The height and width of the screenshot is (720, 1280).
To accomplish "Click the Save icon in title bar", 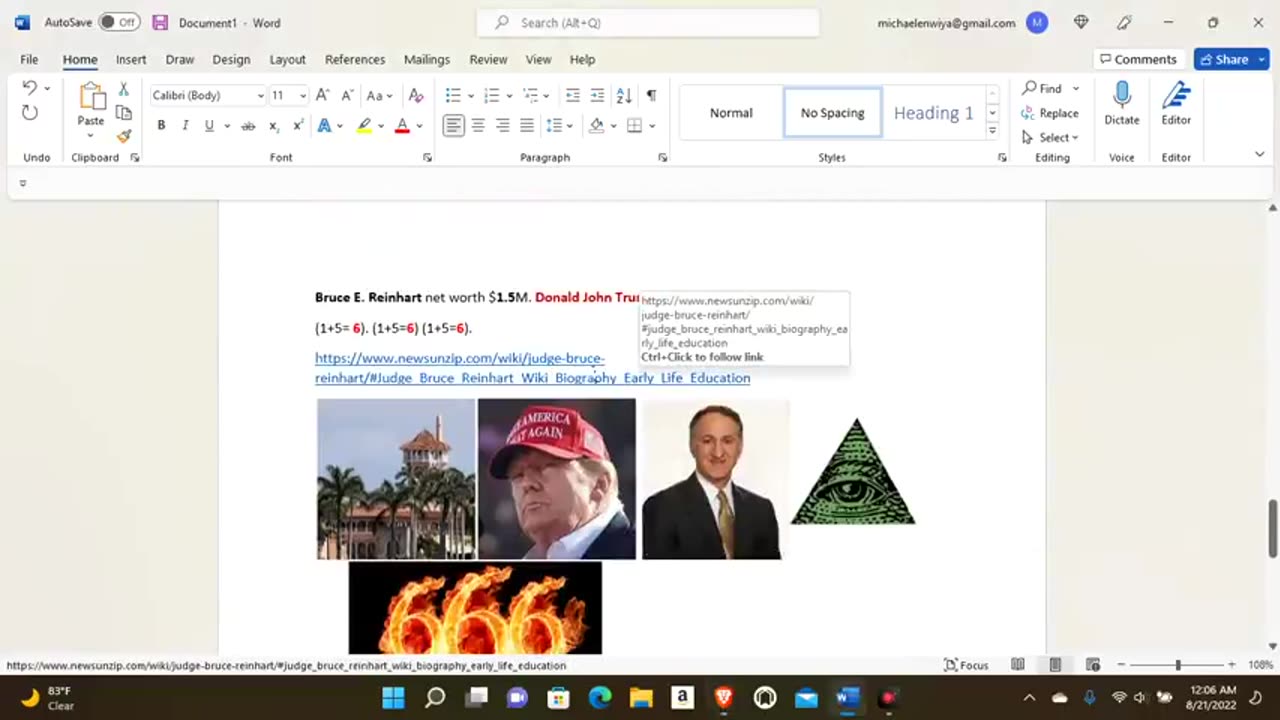I will 160,22.
